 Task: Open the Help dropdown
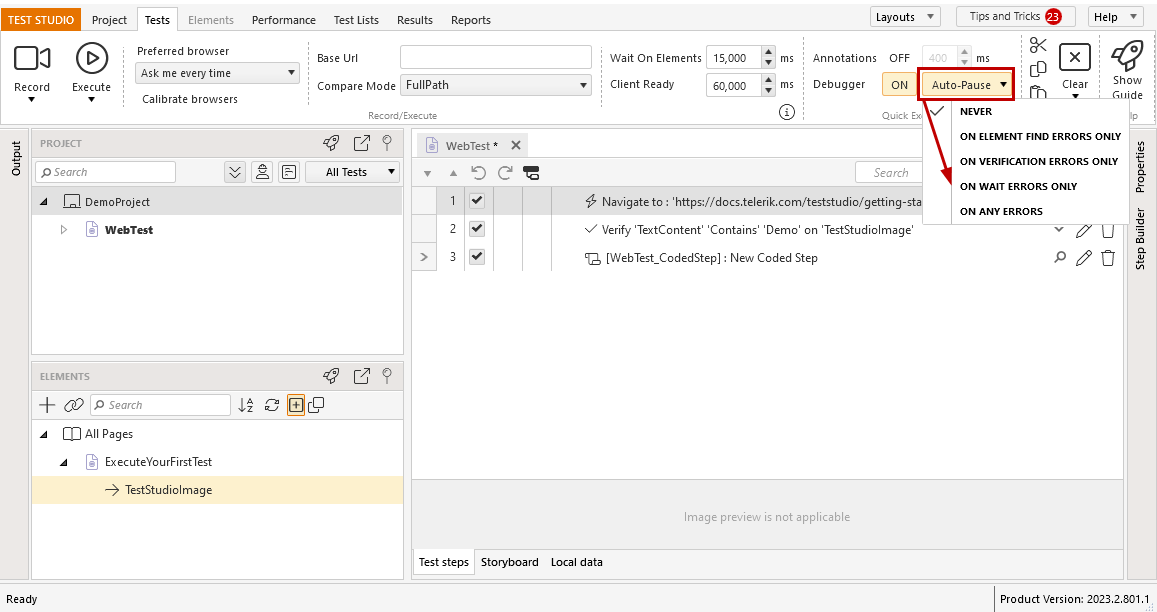(x=1115, y=17)
